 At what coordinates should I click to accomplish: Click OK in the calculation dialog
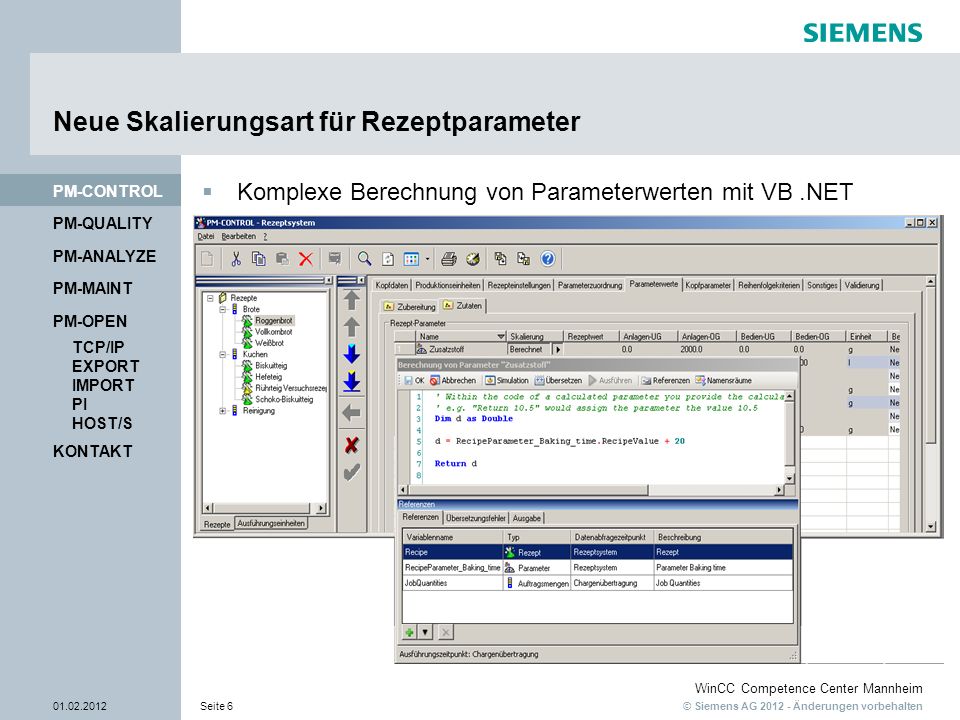pos(414,381)
